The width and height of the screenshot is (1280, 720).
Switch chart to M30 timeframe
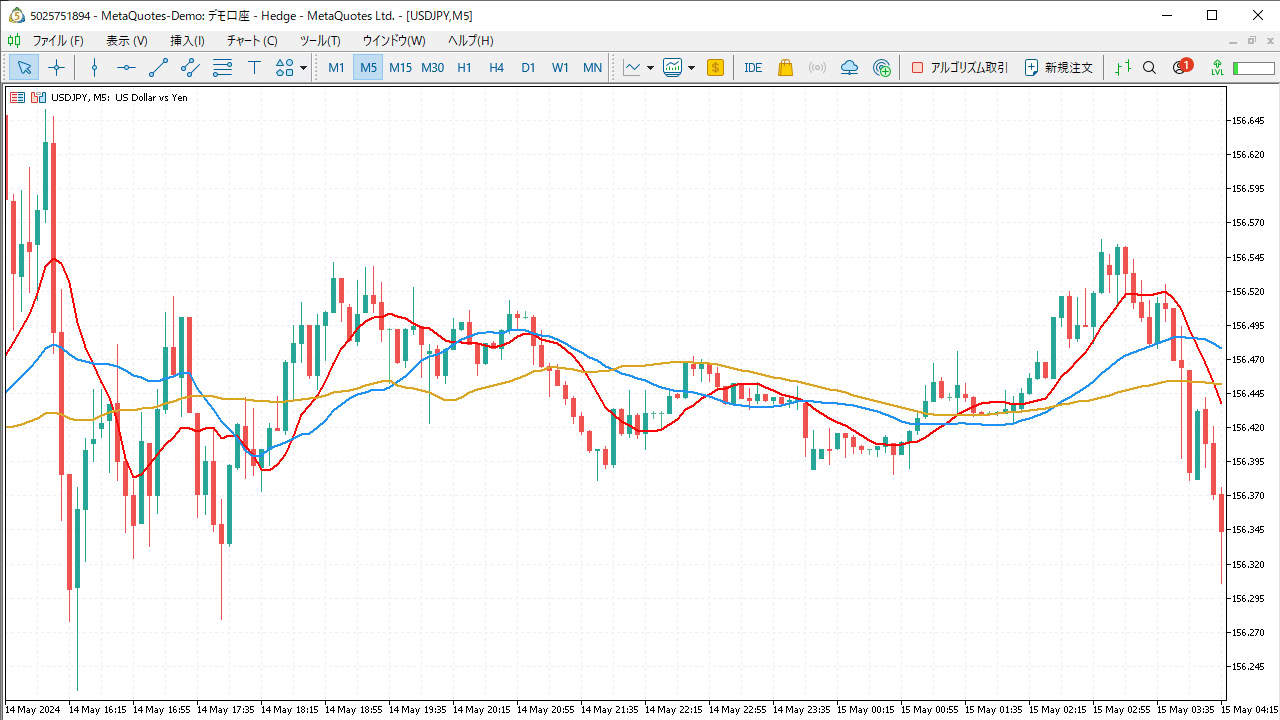coord(432,67)
